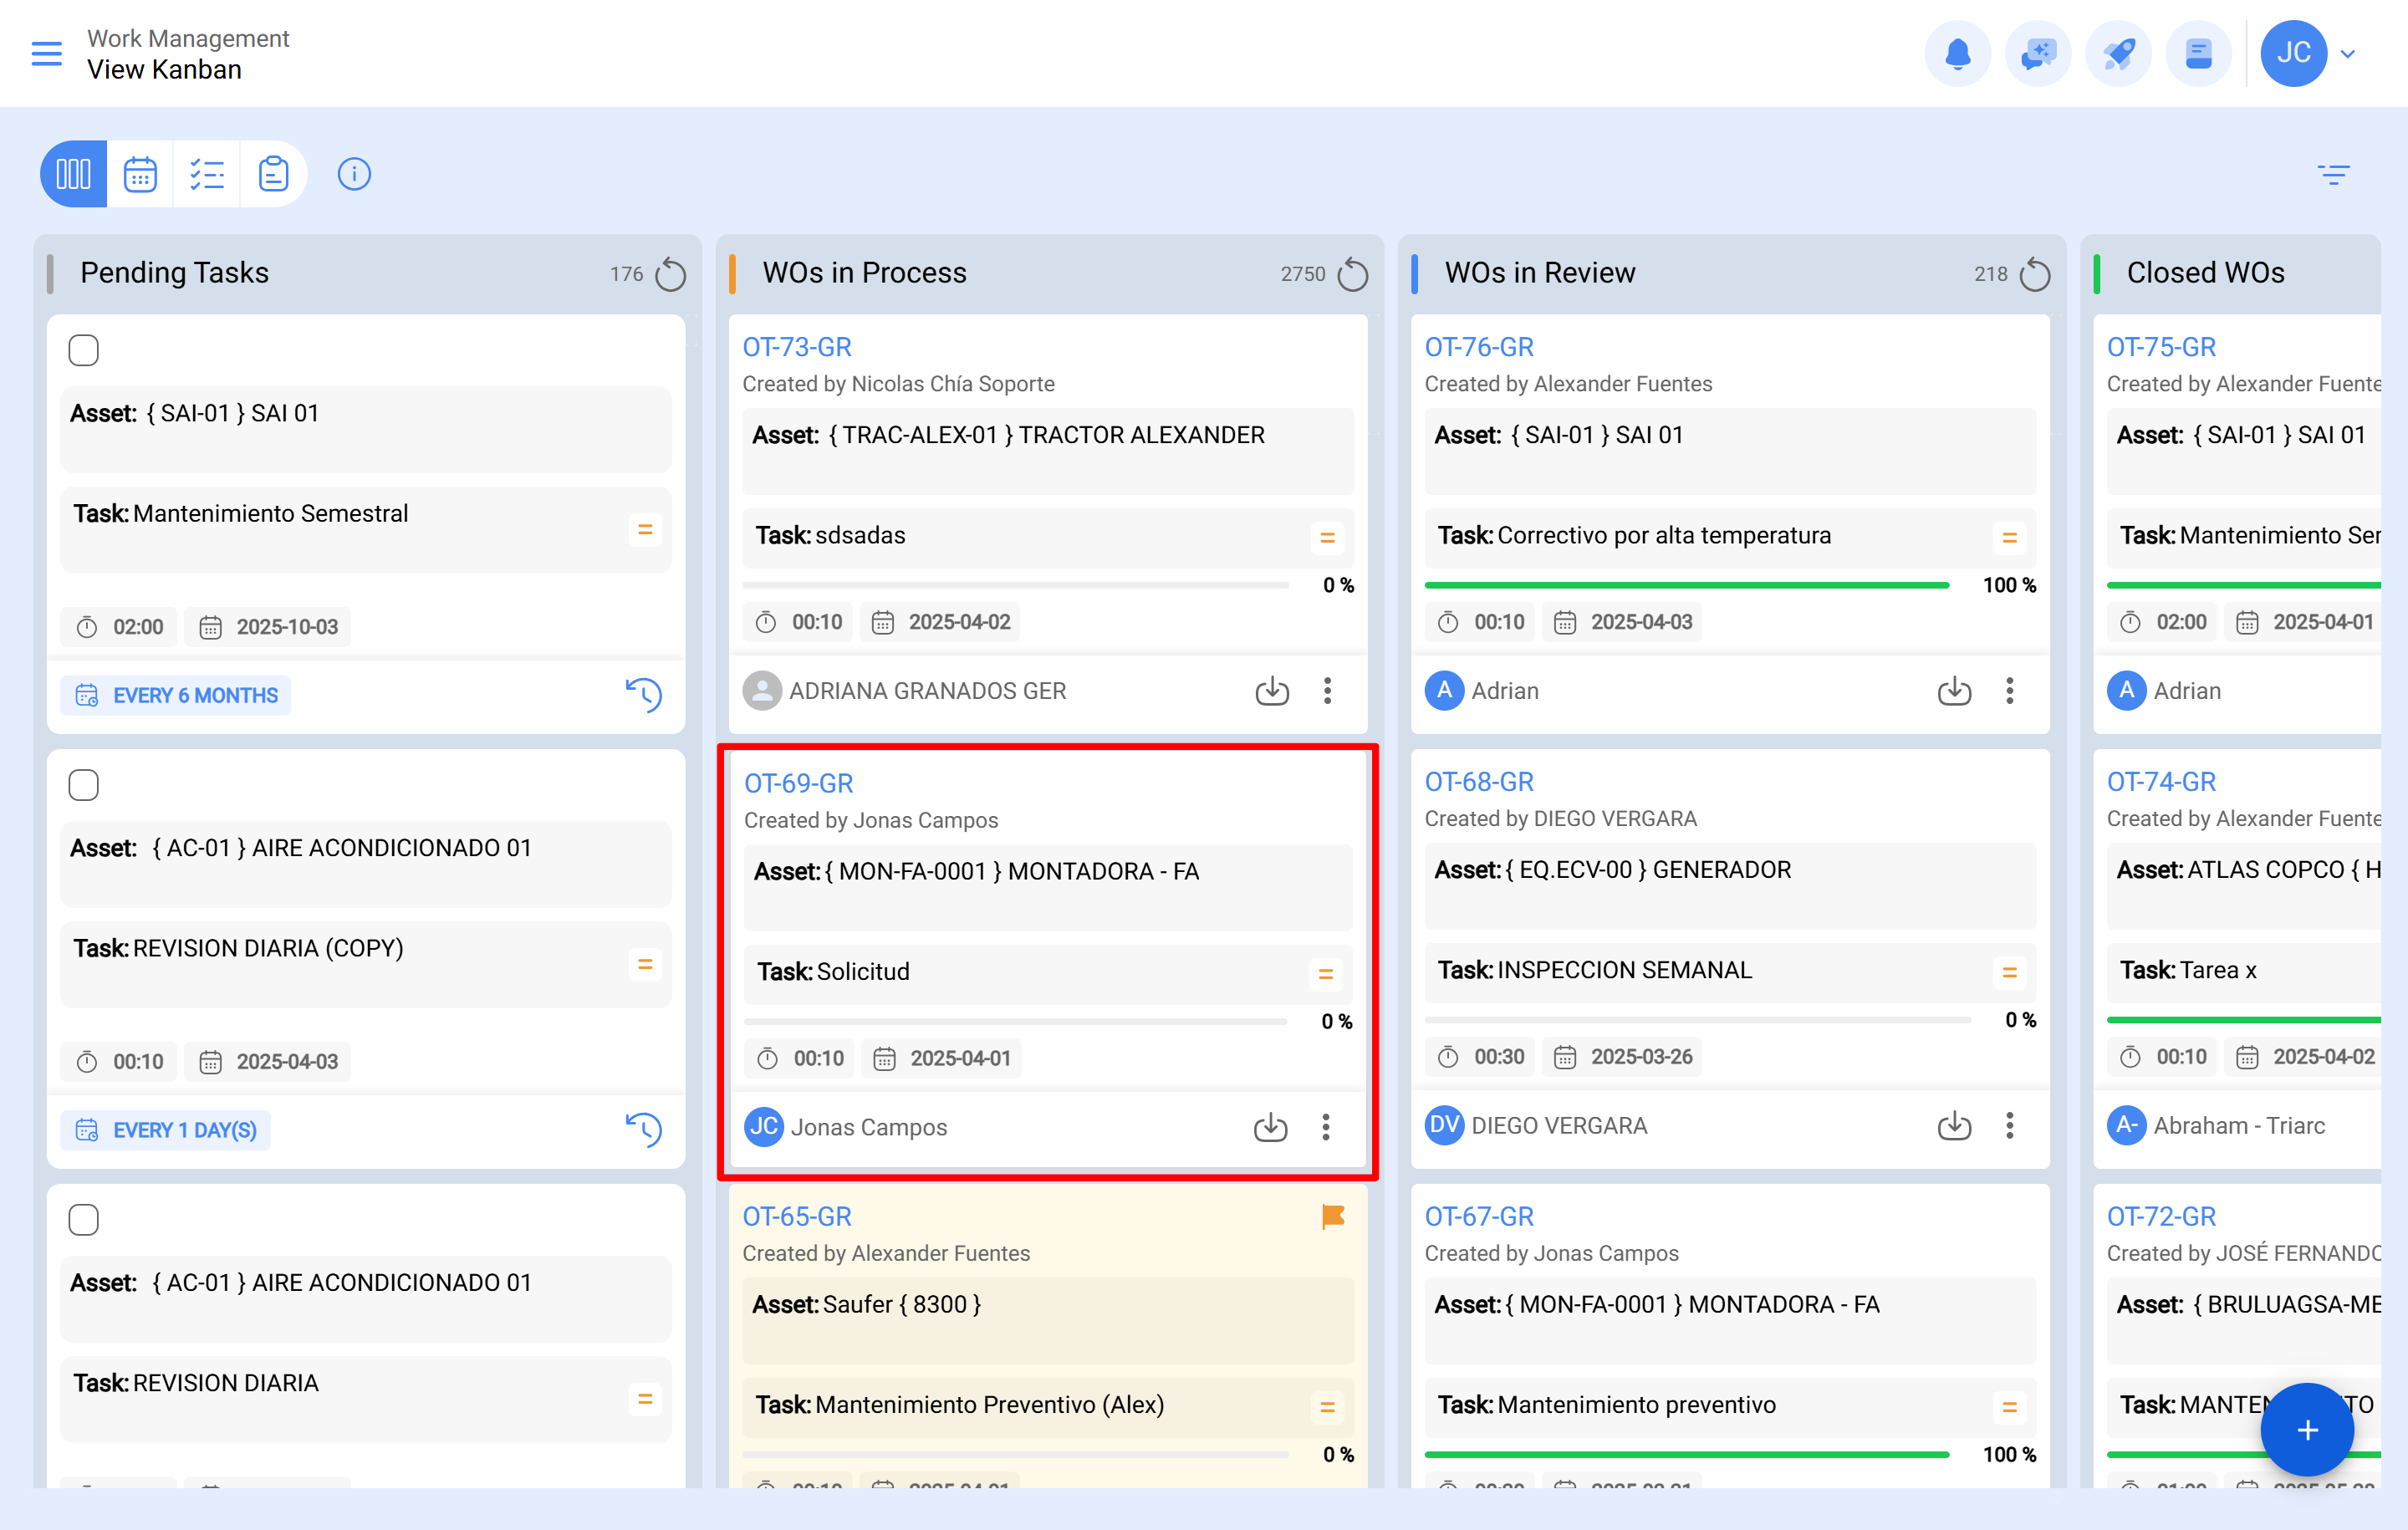
Task: Open the filter options icon
Action: click(x=2333, y=175)
